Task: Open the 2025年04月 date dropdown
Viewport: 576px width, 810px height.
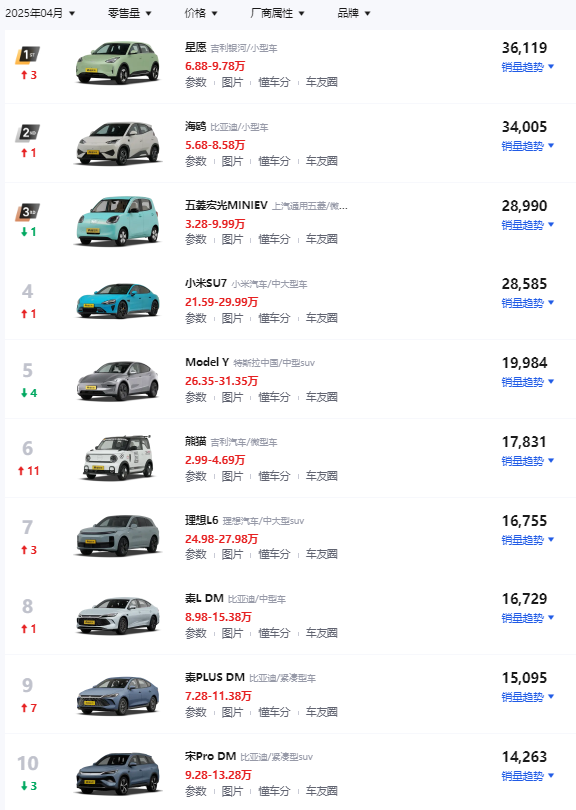Action: (40, 13)
